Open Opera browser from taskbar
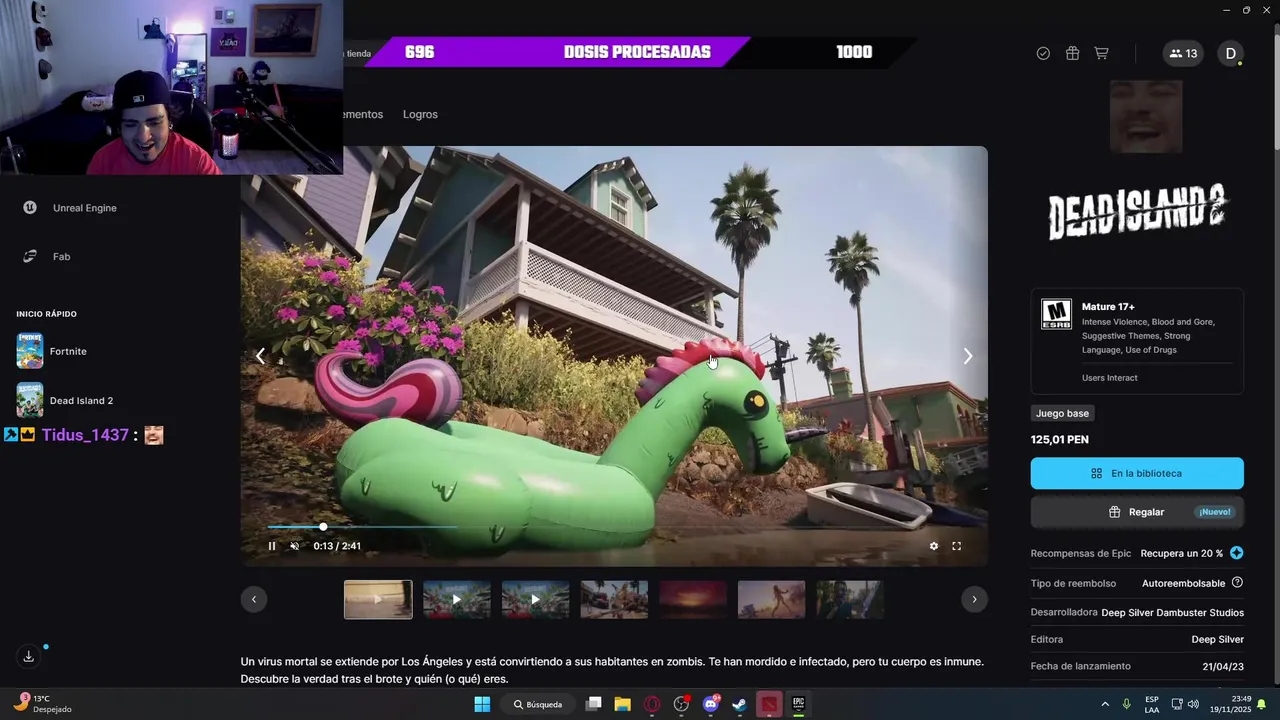1280x720 pixels. pos(652,704)
